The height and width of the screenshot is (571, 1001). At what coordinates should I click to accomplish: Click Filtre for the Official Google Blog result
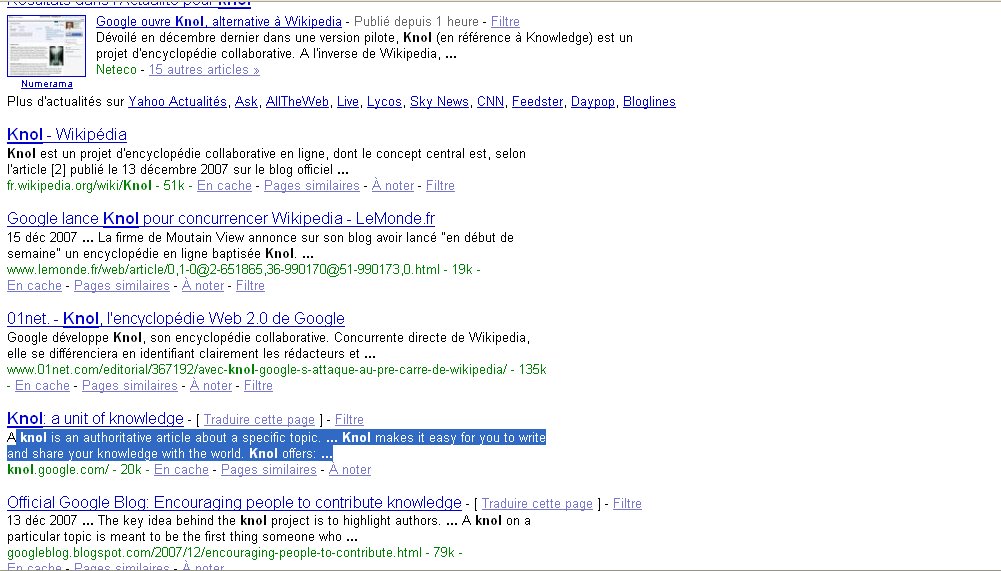pos(627,503)
